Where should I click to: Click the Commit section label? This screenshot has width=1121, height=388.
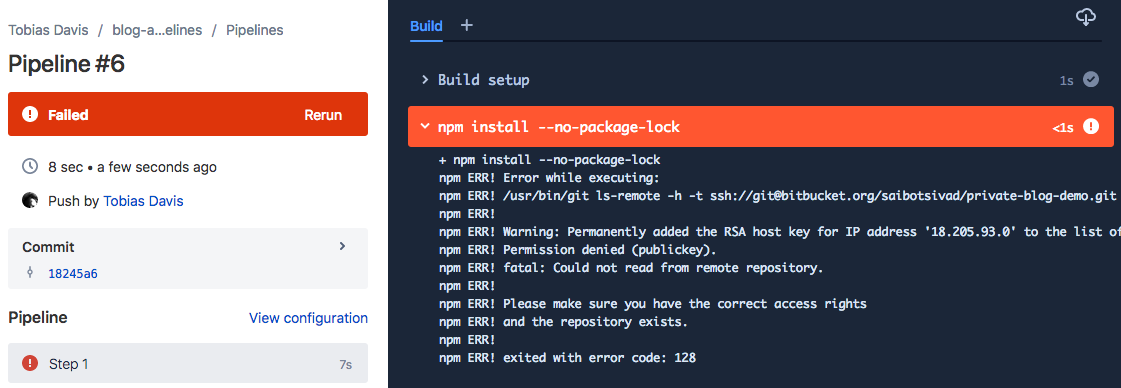(49, 247)
